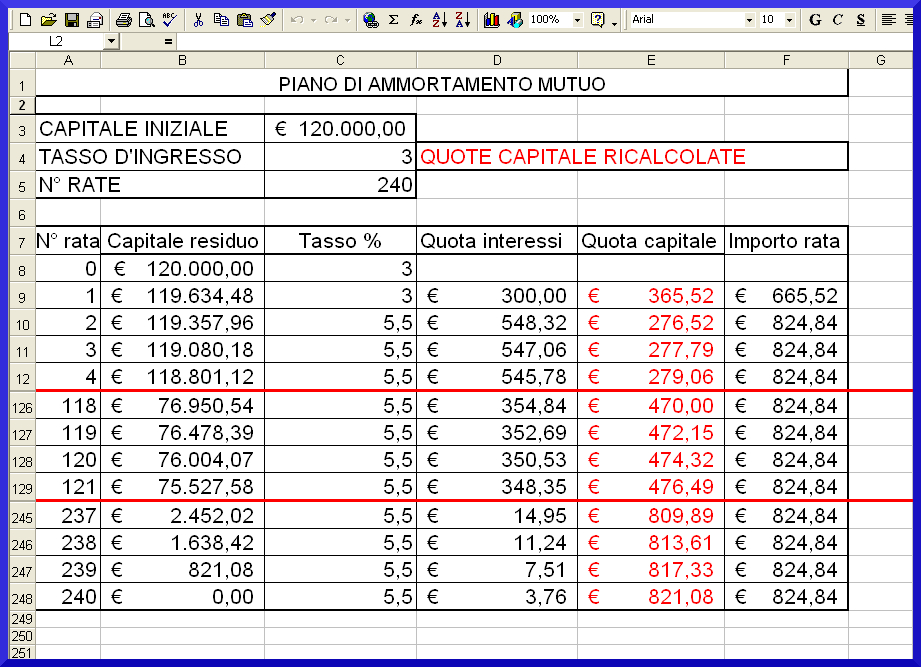This screenshot has height=667, width=921.
Task: Toggle underline formatting with S button
Action: click(860, 20)
